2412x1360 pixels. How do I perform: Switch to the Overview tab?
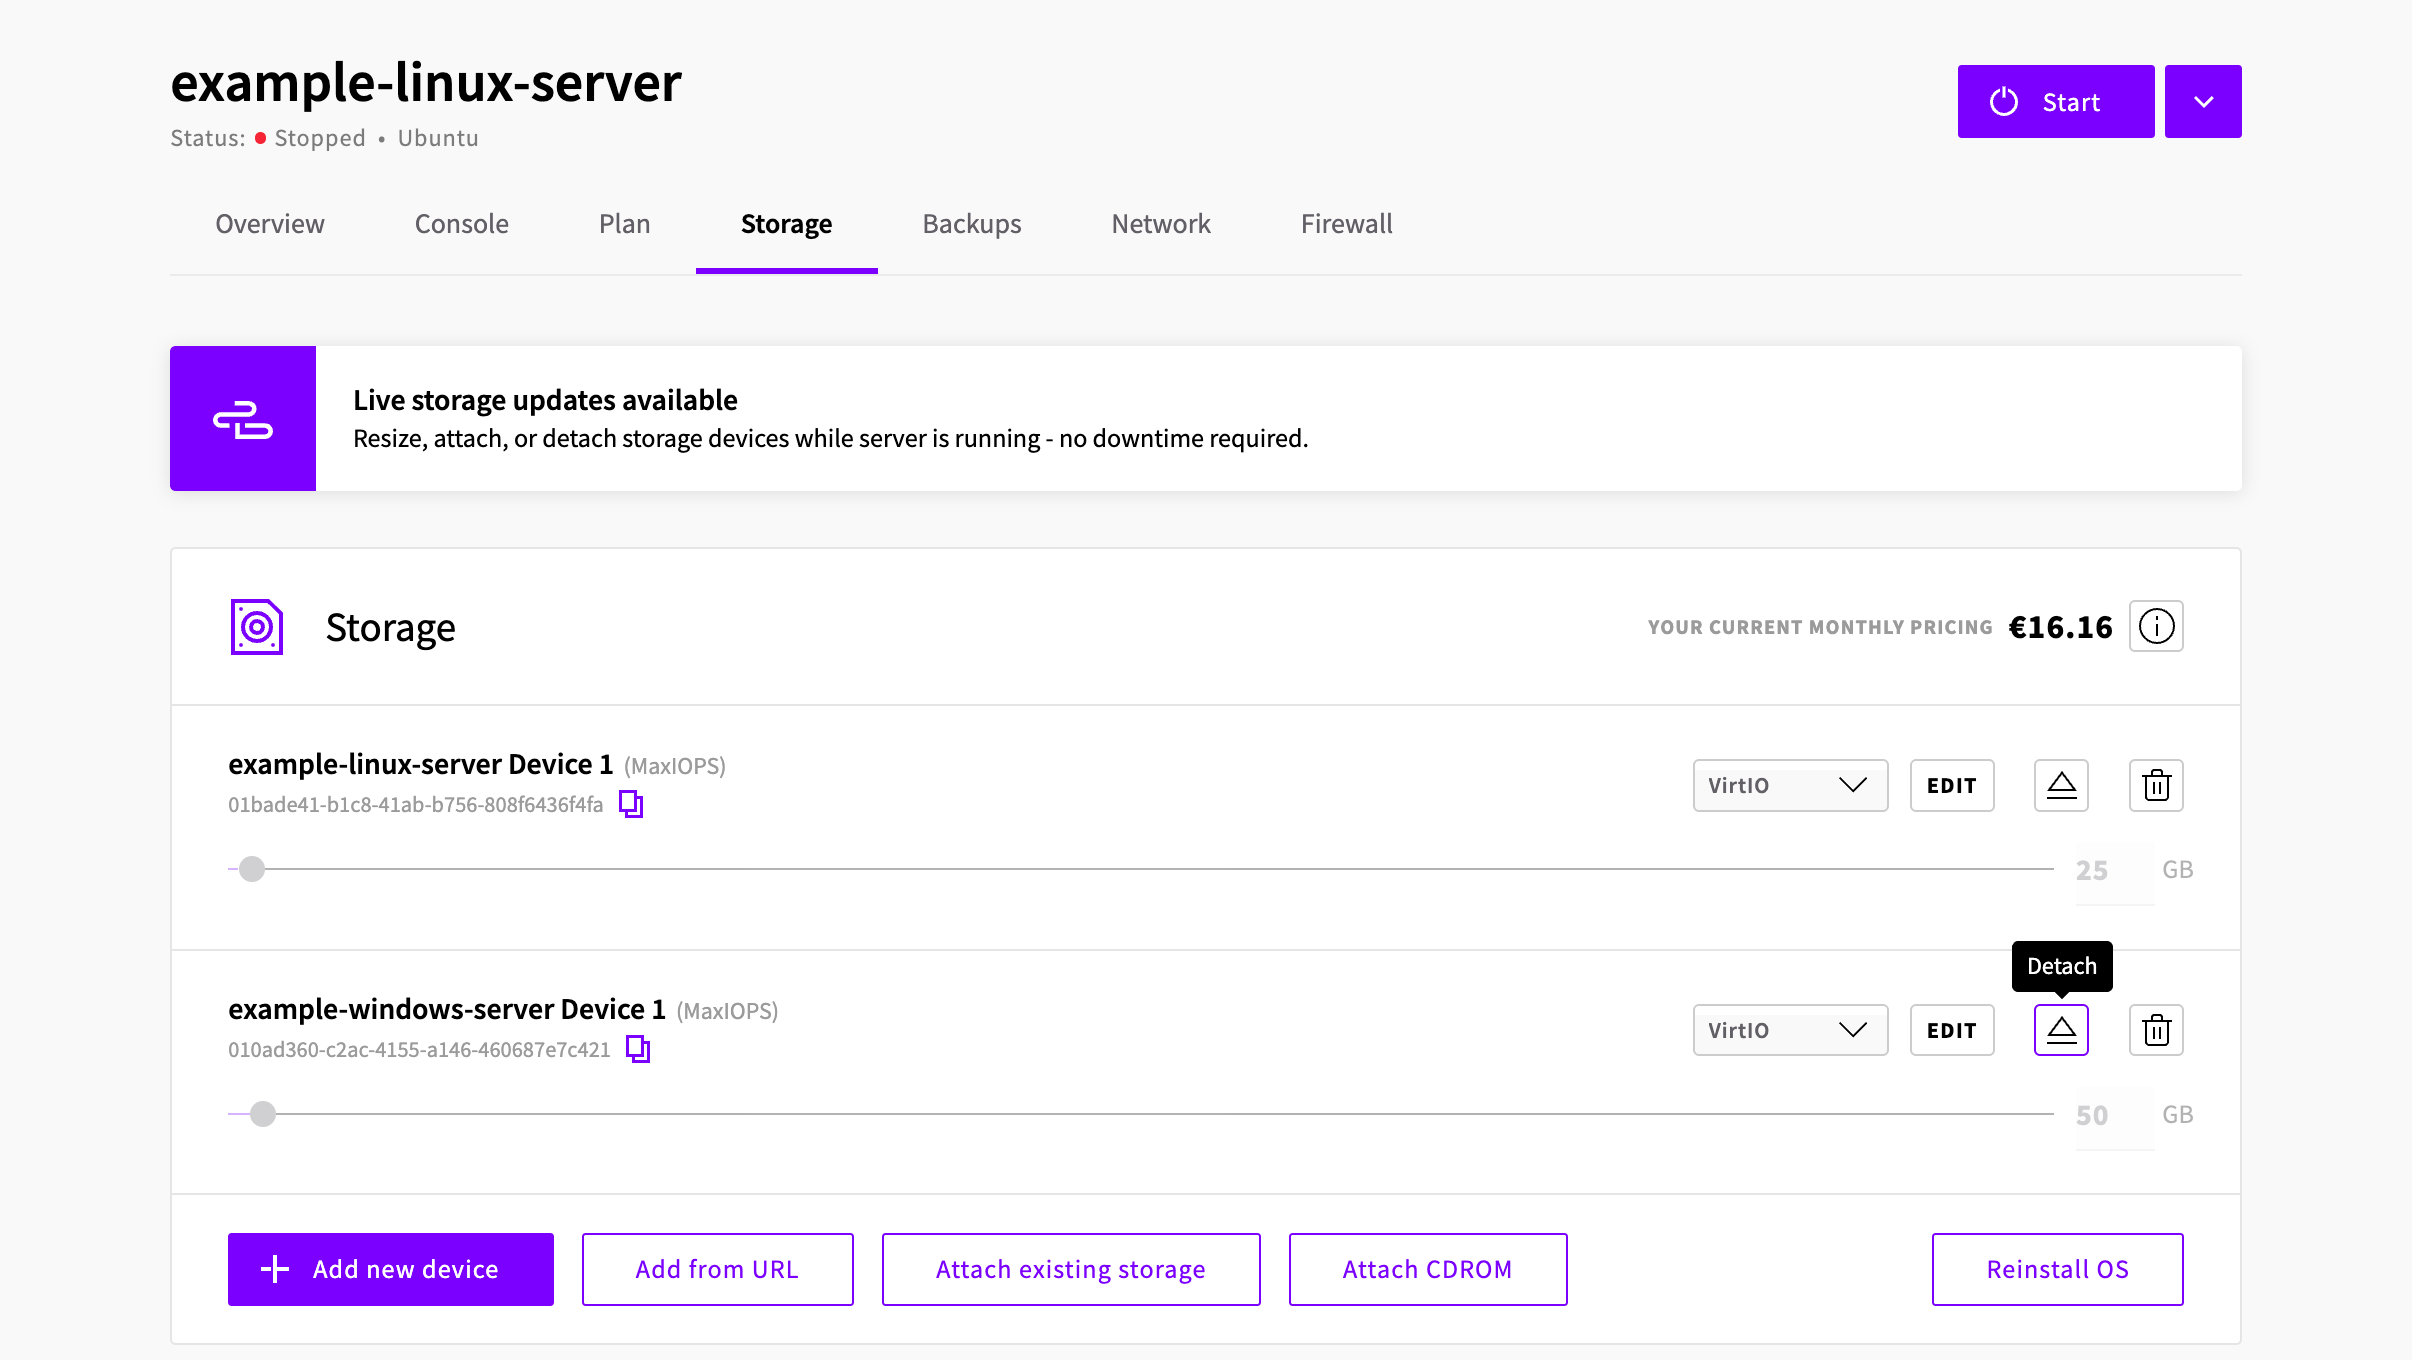pos(270,224)
